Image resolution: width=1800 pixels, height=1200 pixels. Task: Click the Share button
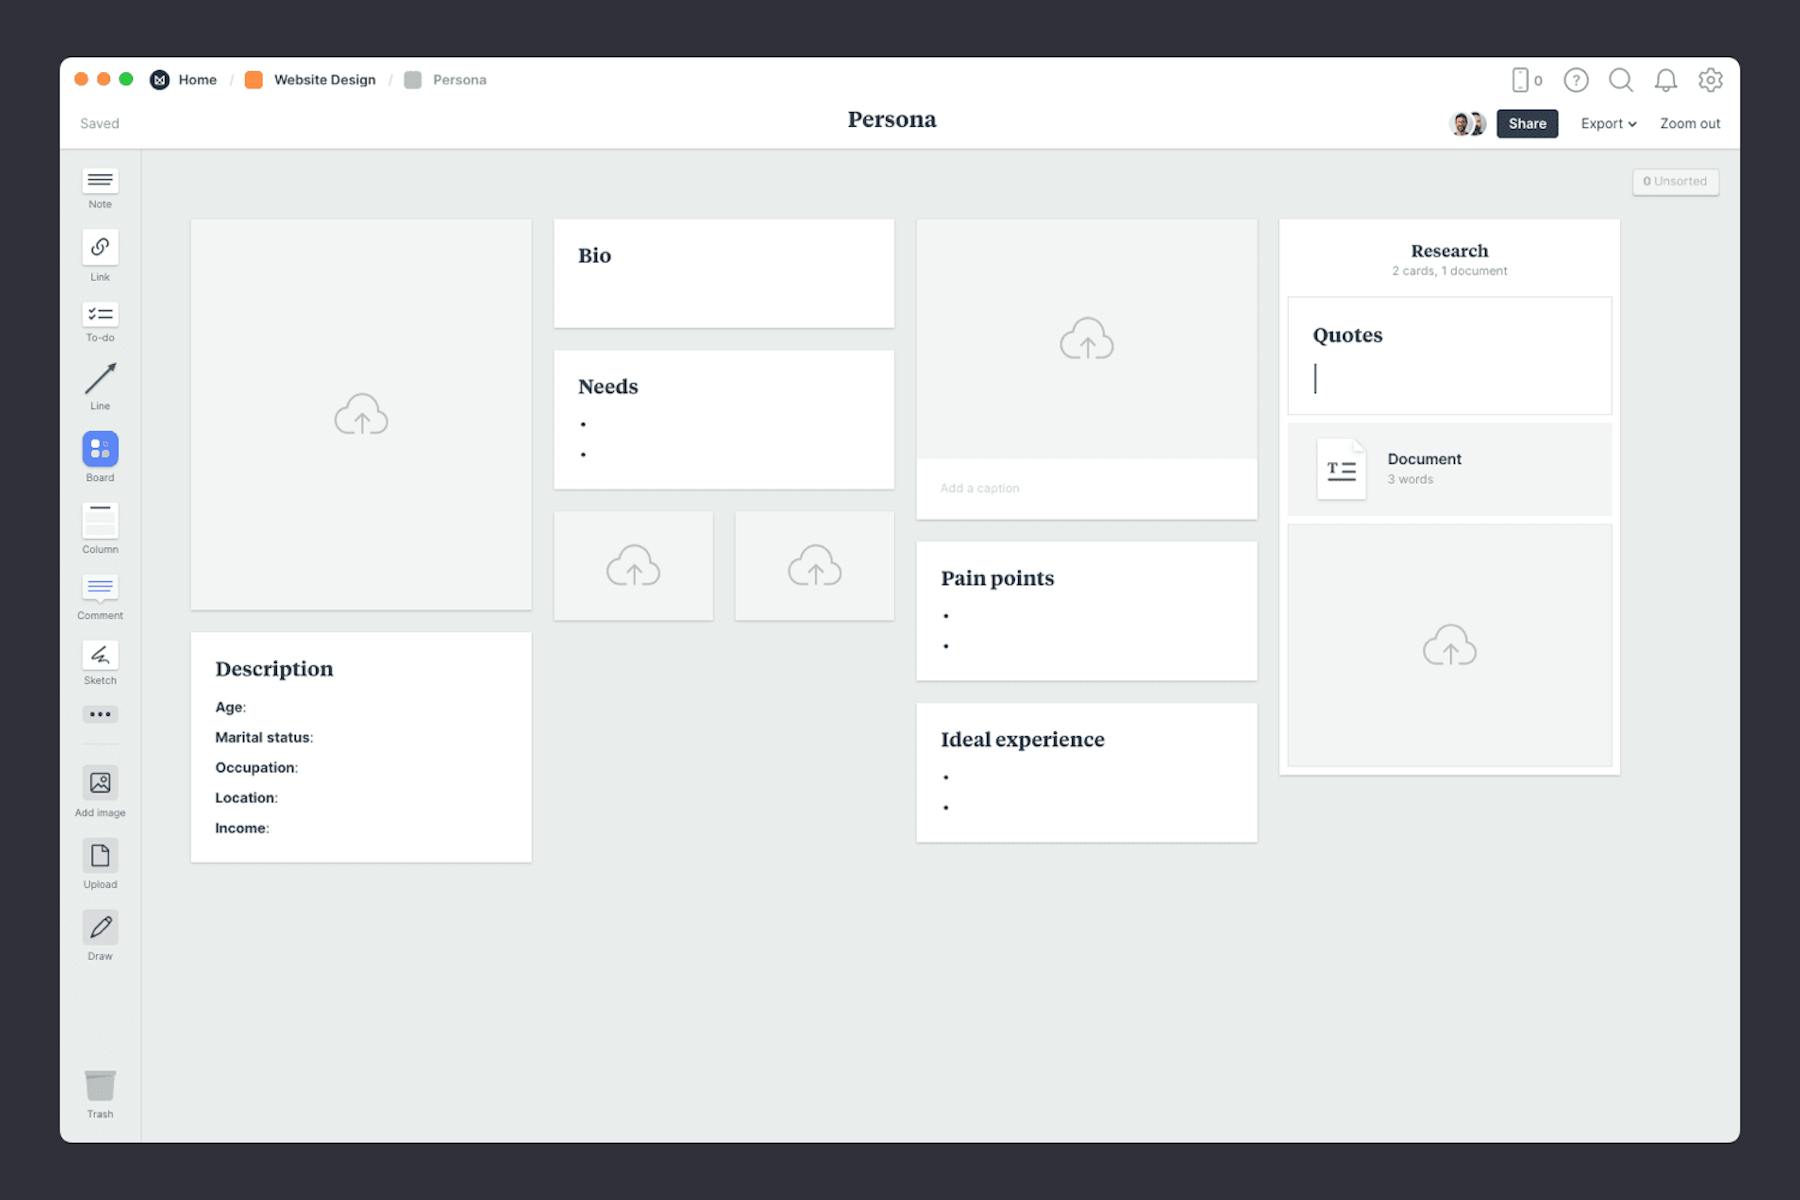[x=1527, y=123]
